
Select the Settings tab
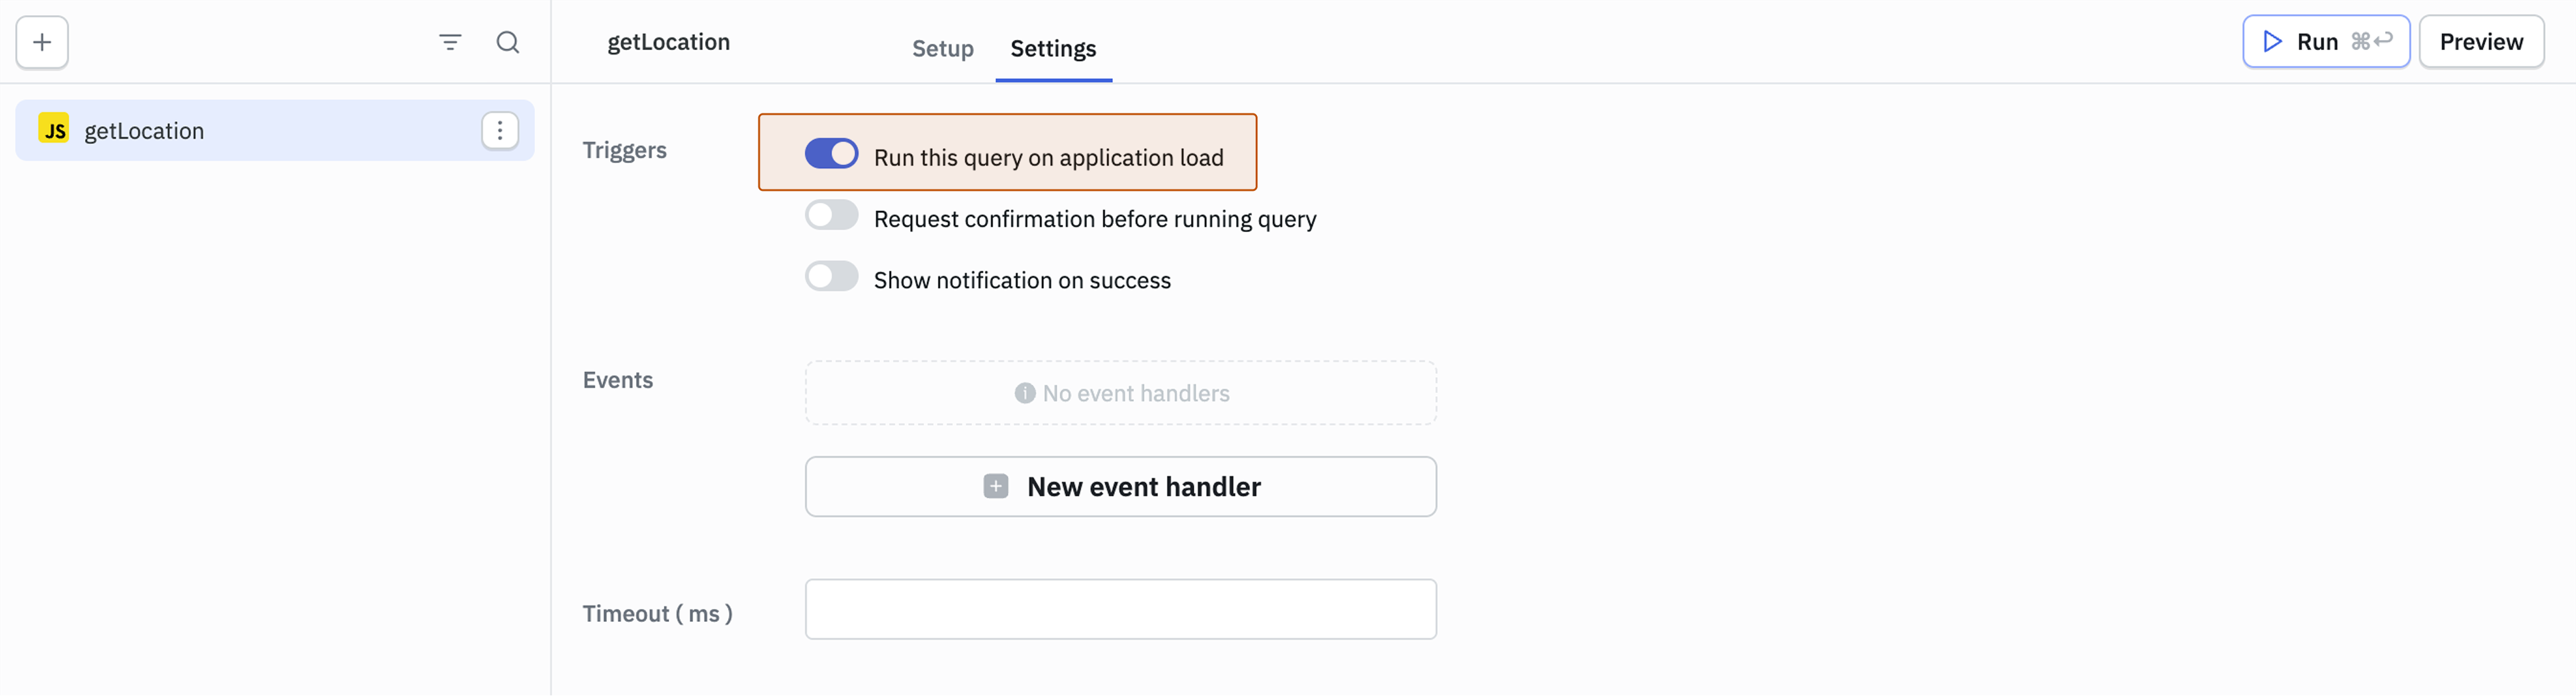[x=1052, y=48]
